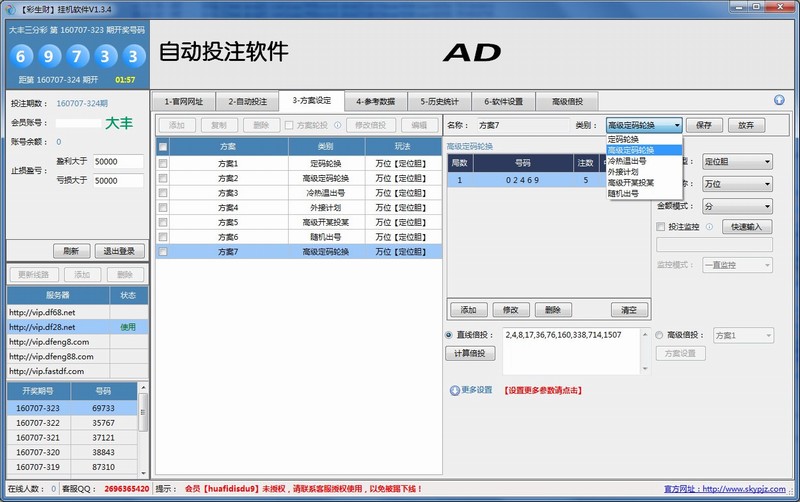
Task: Open the official website link www.skypjz.com
Action: (742, 489)
